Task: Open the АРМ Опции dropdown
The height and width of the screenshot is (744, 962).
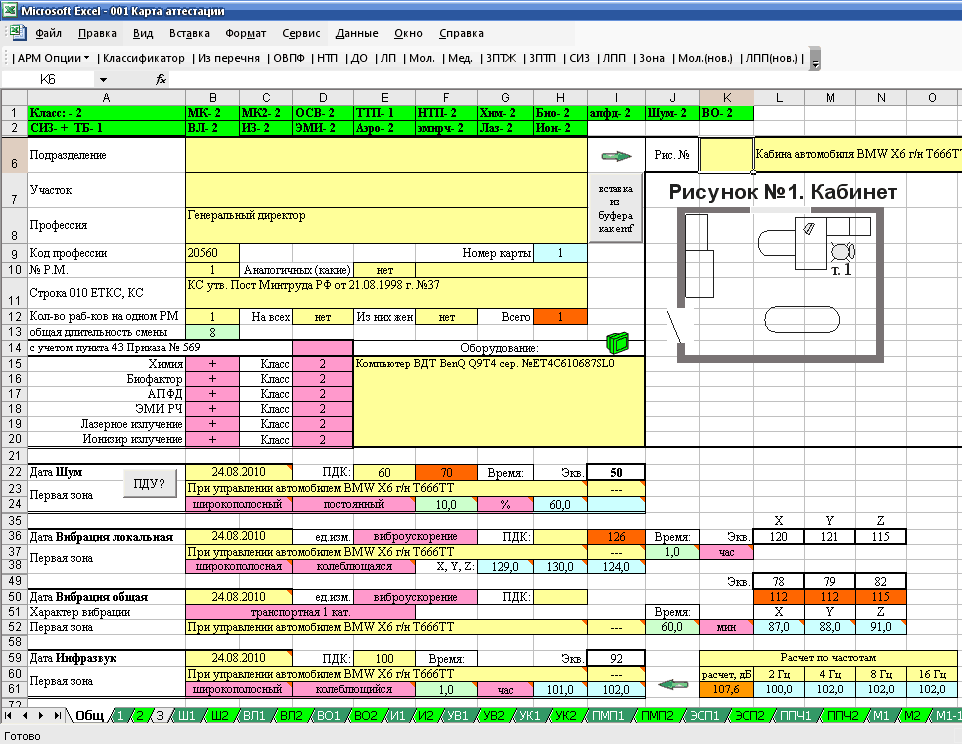Action: tap(54, 59)
